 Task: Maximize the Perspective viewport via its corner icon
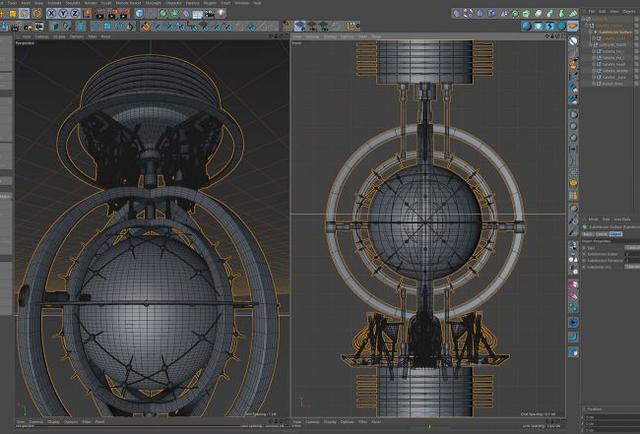pos(286,36)
